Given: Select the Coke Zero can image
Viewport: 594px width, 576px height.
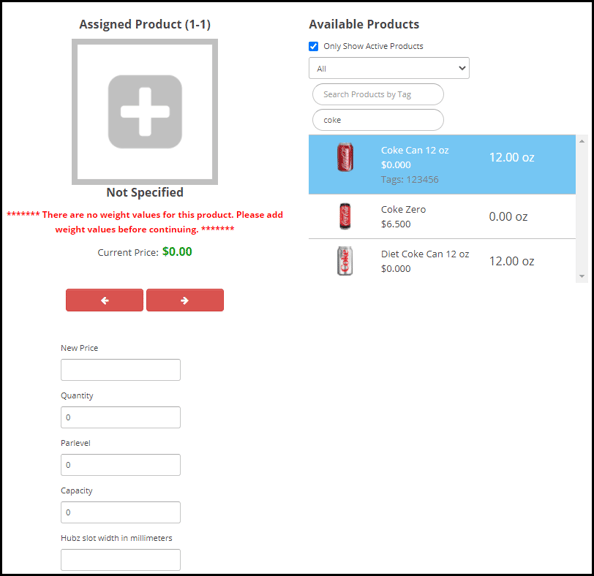Looking at the screenshot, I should pos(345,216).
